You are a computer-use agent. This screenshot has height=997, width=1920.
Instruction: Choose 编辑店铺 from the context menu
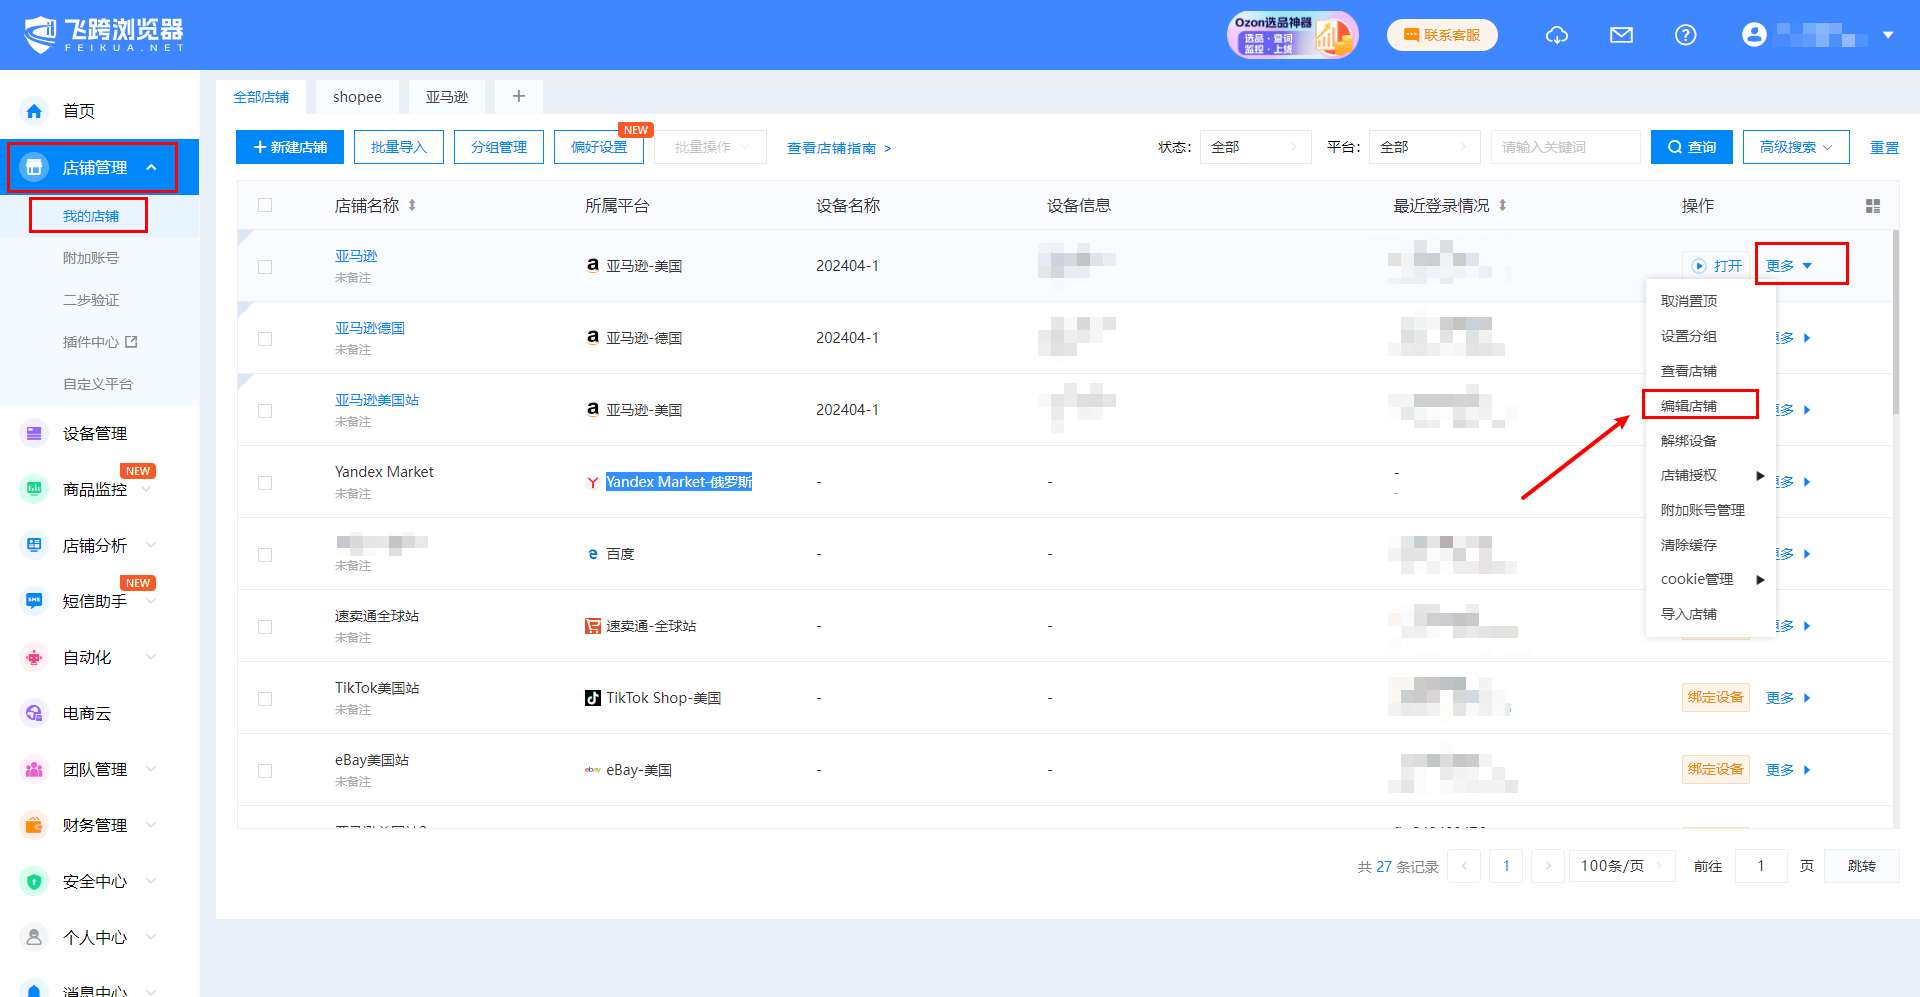tap(1689, 405)
